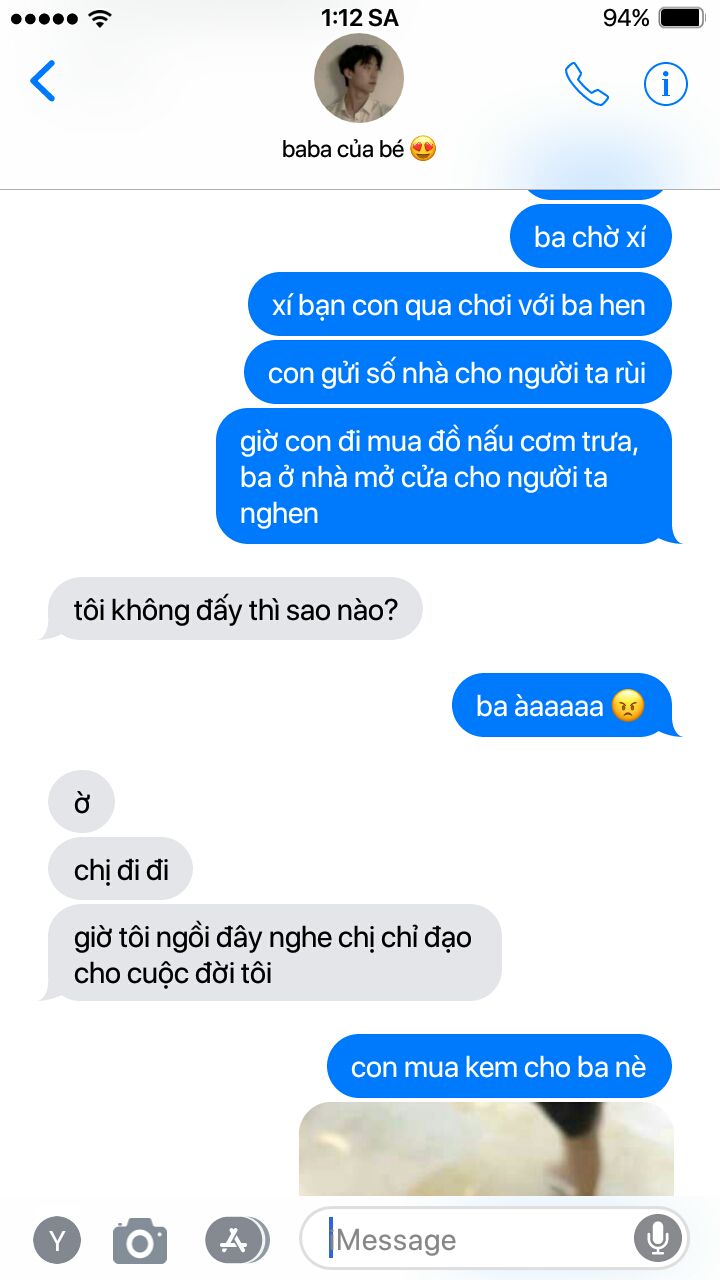Tap the round Y button
The image size is (720, 1280).
(x=57, y=1241)
